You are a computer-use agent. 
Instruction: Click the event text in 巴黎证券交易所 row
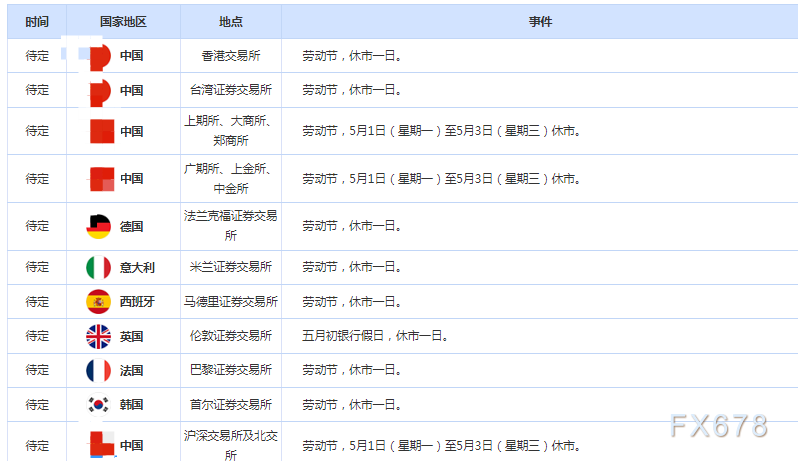tap(352, 370)
